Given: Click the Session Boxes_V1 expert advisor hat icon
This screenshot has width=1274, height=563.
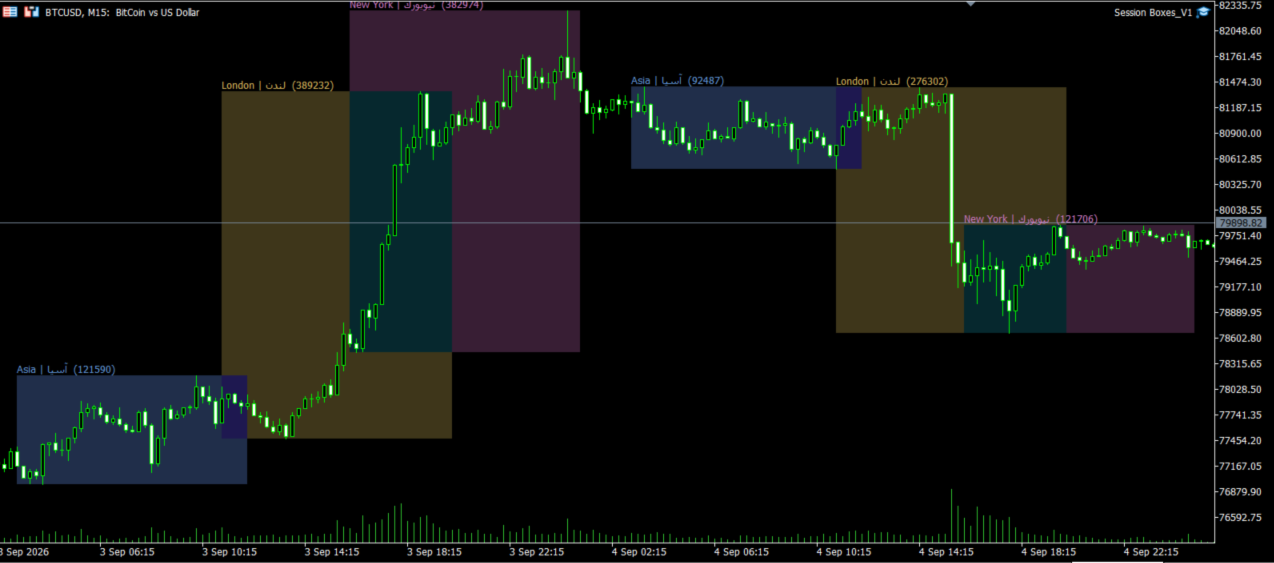Looking at the screenshot, I should pyautogui.click(x=1203, y=12).
